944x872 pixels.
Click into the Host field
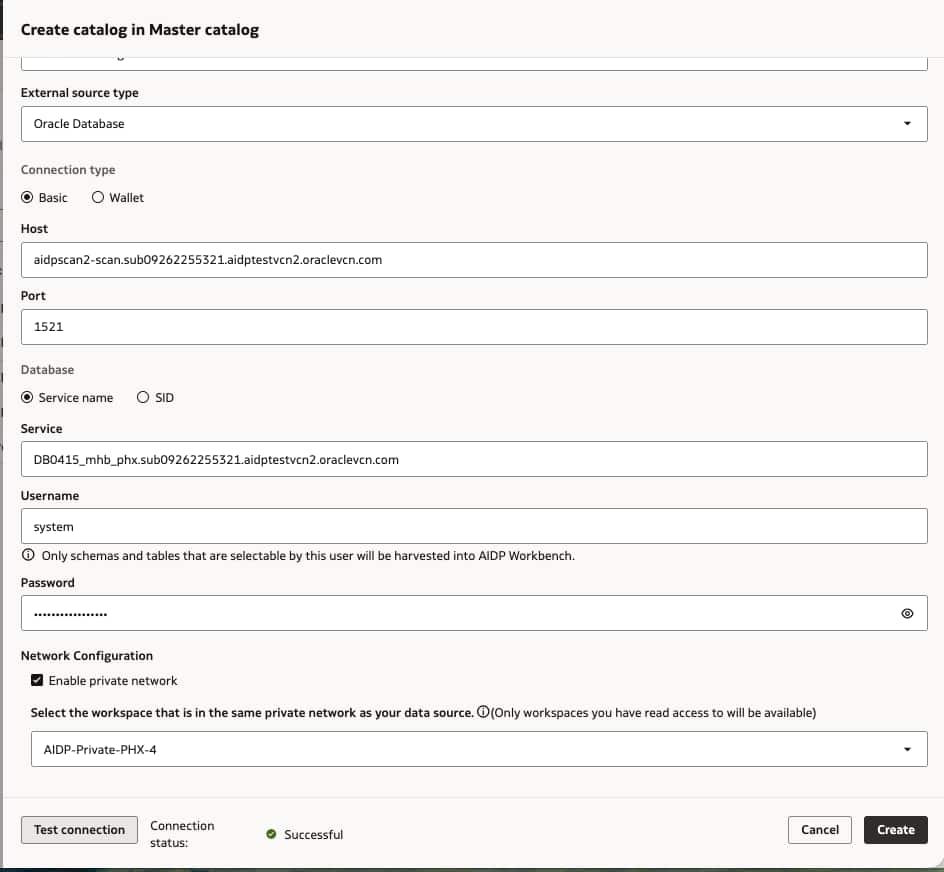pyautogui.click(x=474, y=260)
